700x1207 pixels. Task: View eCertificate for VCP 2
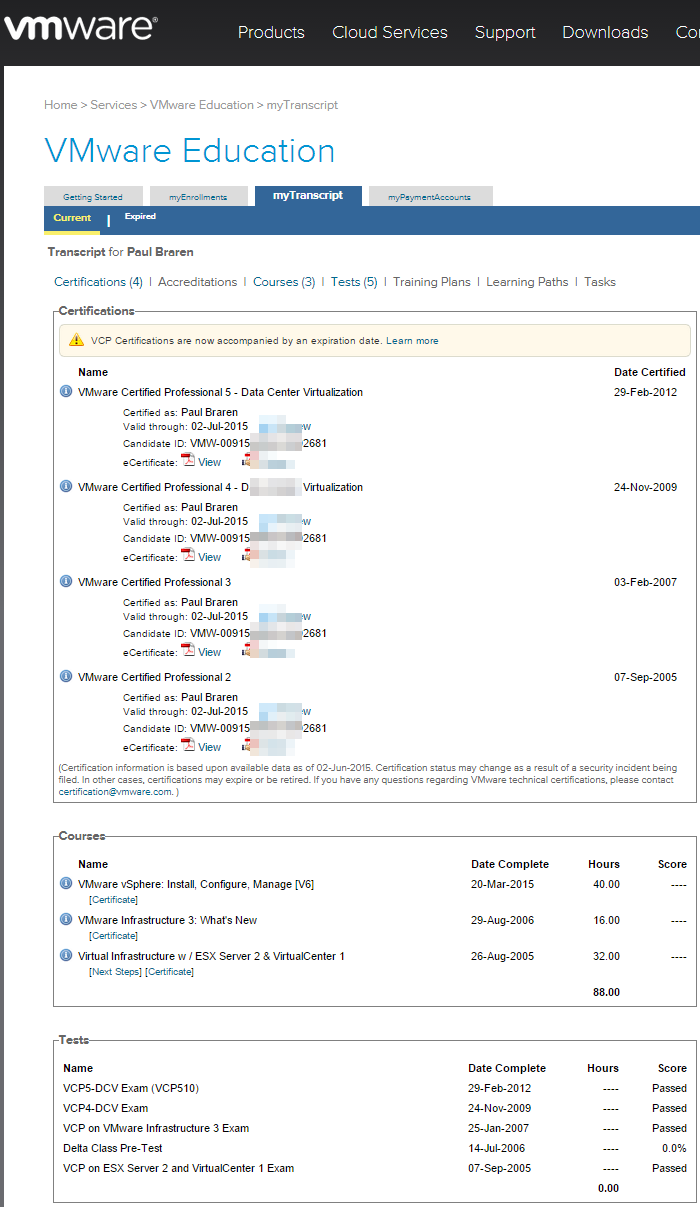tap(210, 747)
